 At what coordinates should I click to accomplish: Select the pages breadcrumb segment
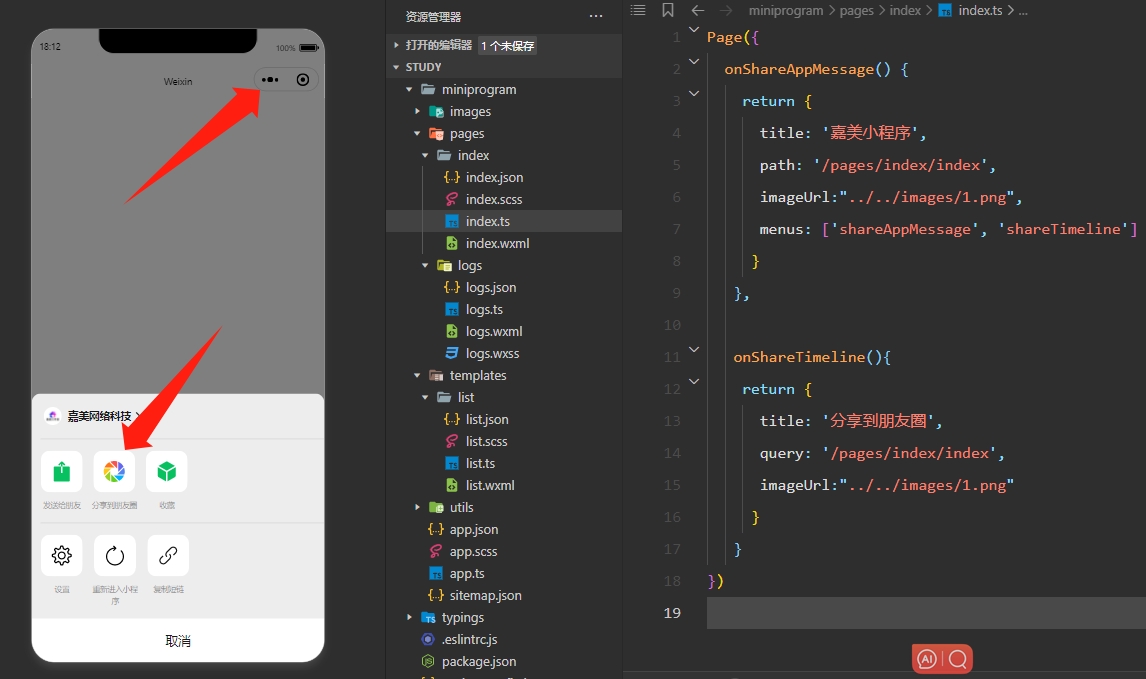[855, 10]
